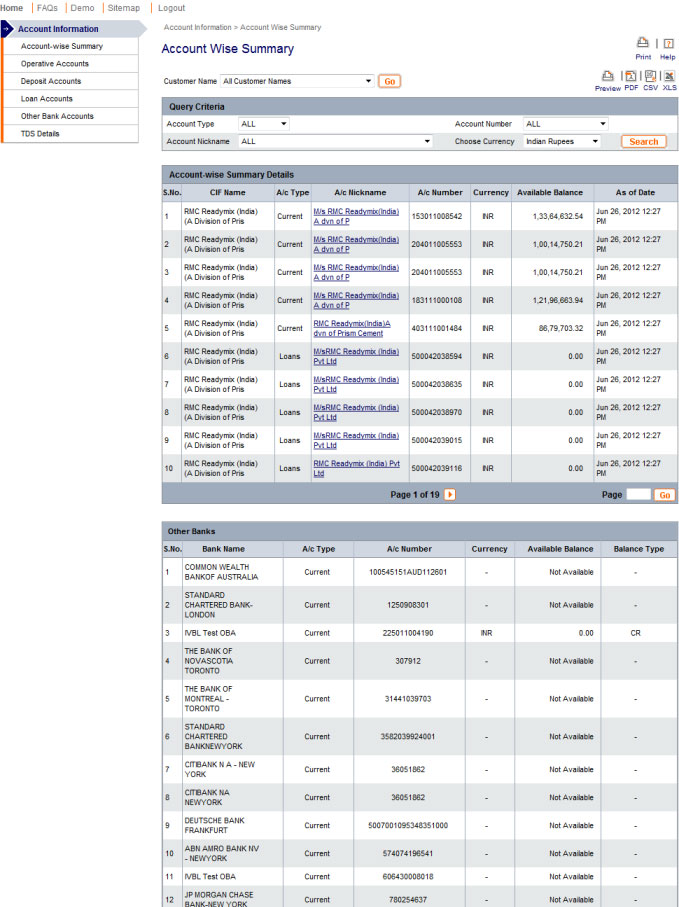Click balance 1,21,96,663.94

[558, 300]
